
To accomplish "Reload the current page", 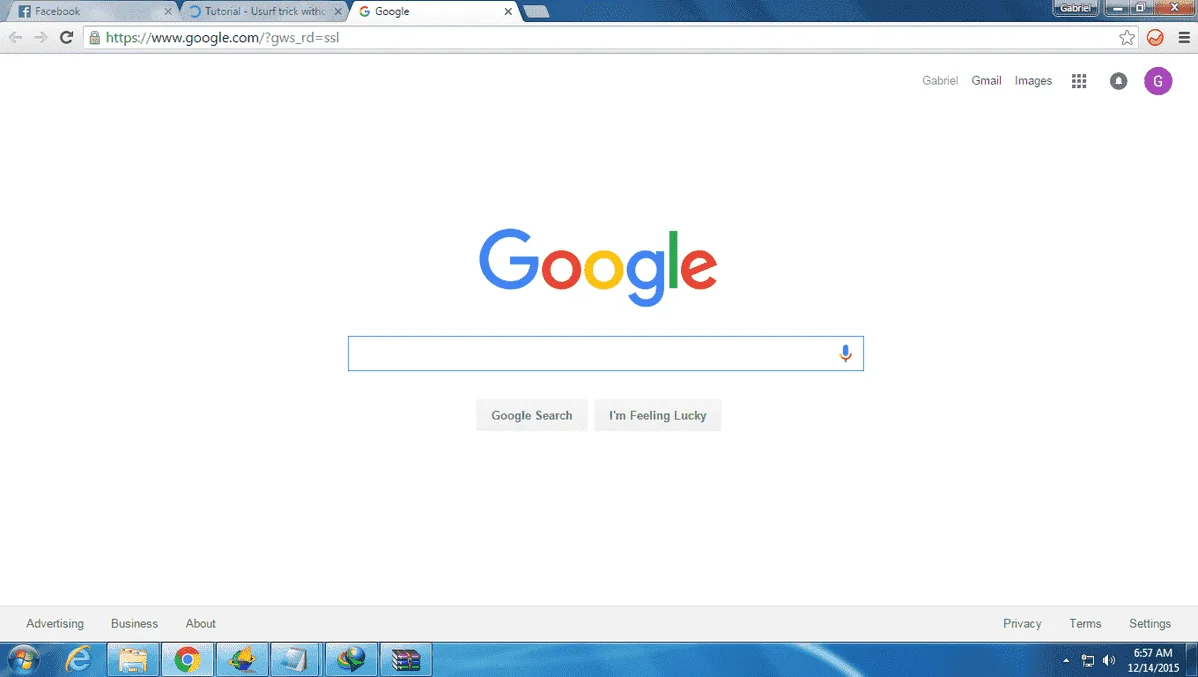I will [66, 37].
